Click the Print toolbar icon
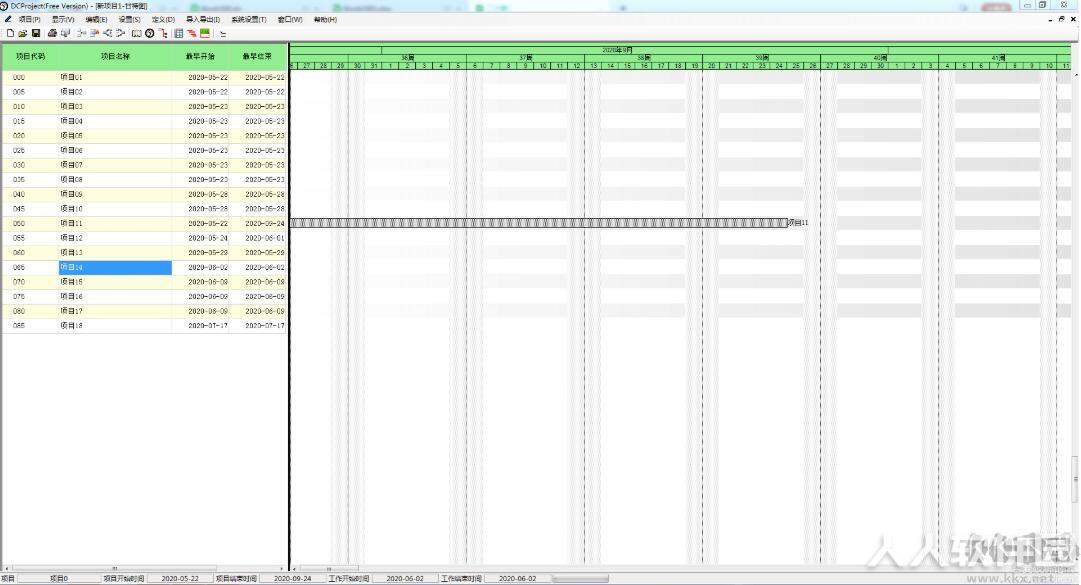The width and height of the screenshot is (1081, 585). [x=52, y=33]
